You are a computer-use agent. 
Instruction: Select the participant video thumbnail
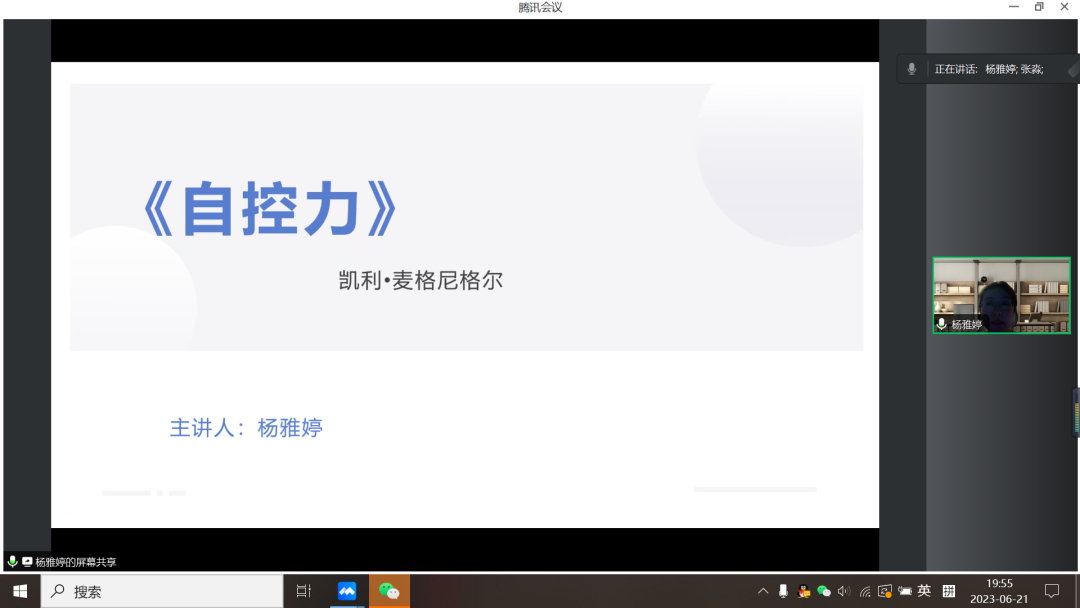coord(1001,295)
